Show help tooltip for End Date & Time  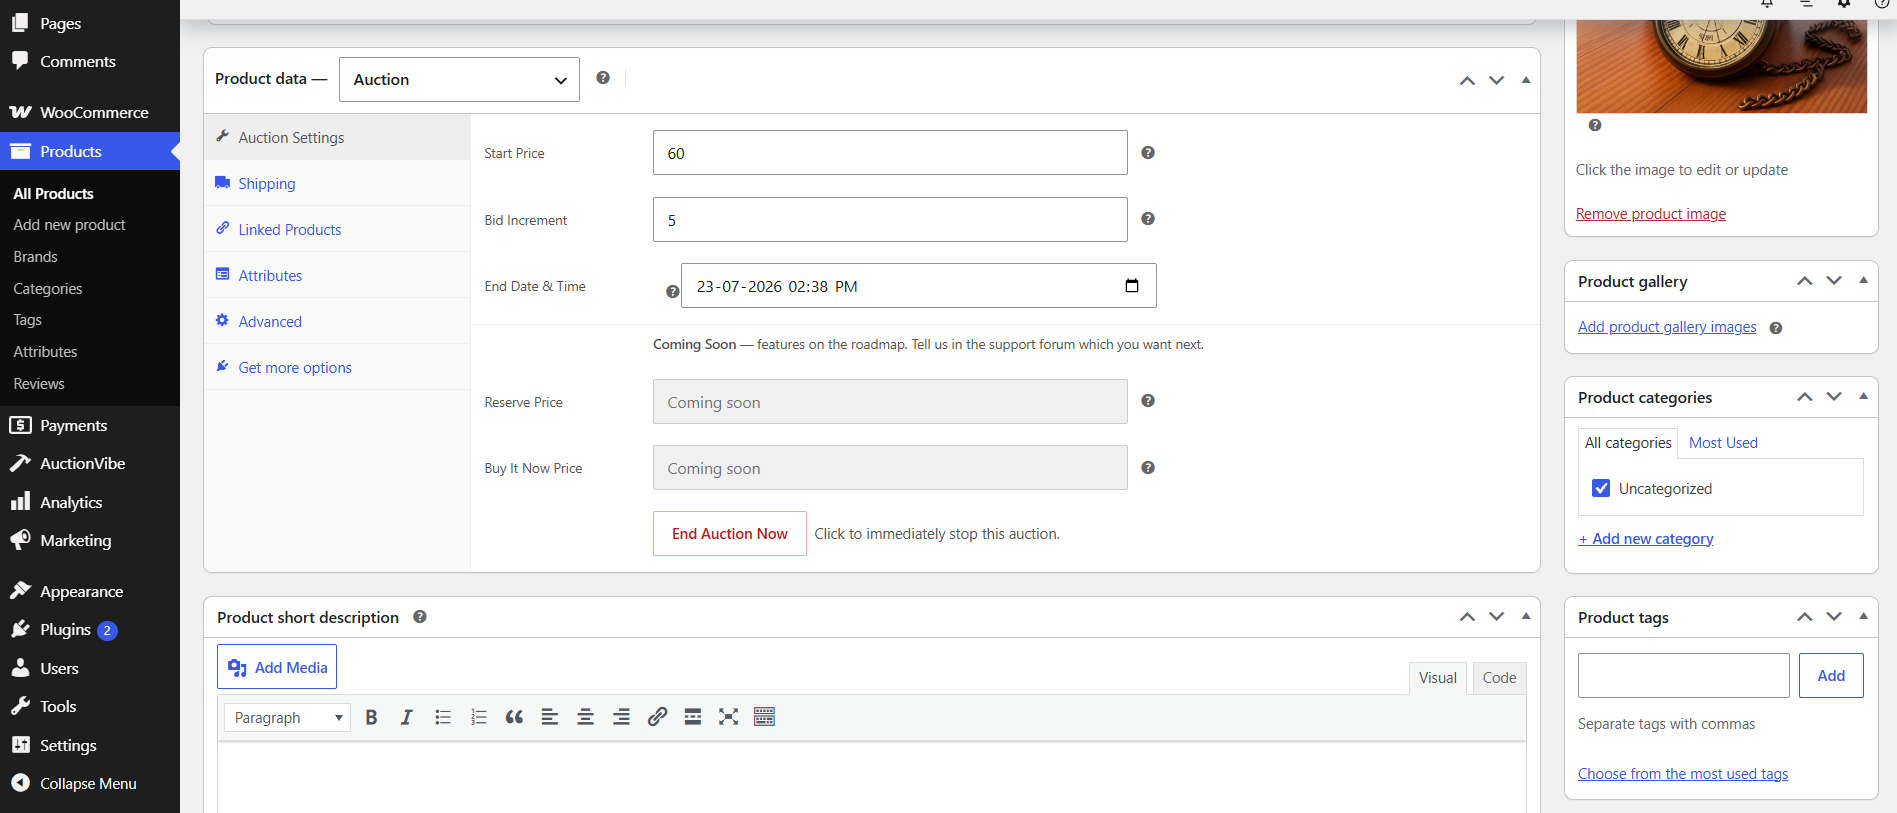673,292
